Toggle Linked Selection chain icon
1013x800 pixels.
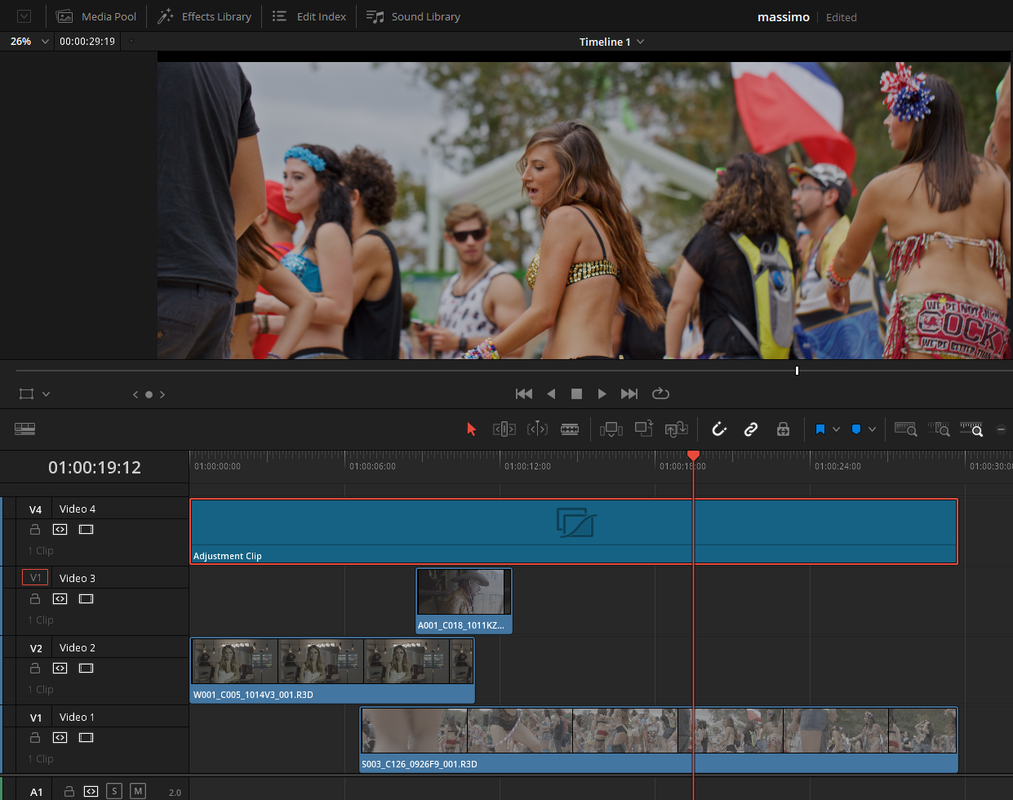pyautogui.click(x=751, y=429)
